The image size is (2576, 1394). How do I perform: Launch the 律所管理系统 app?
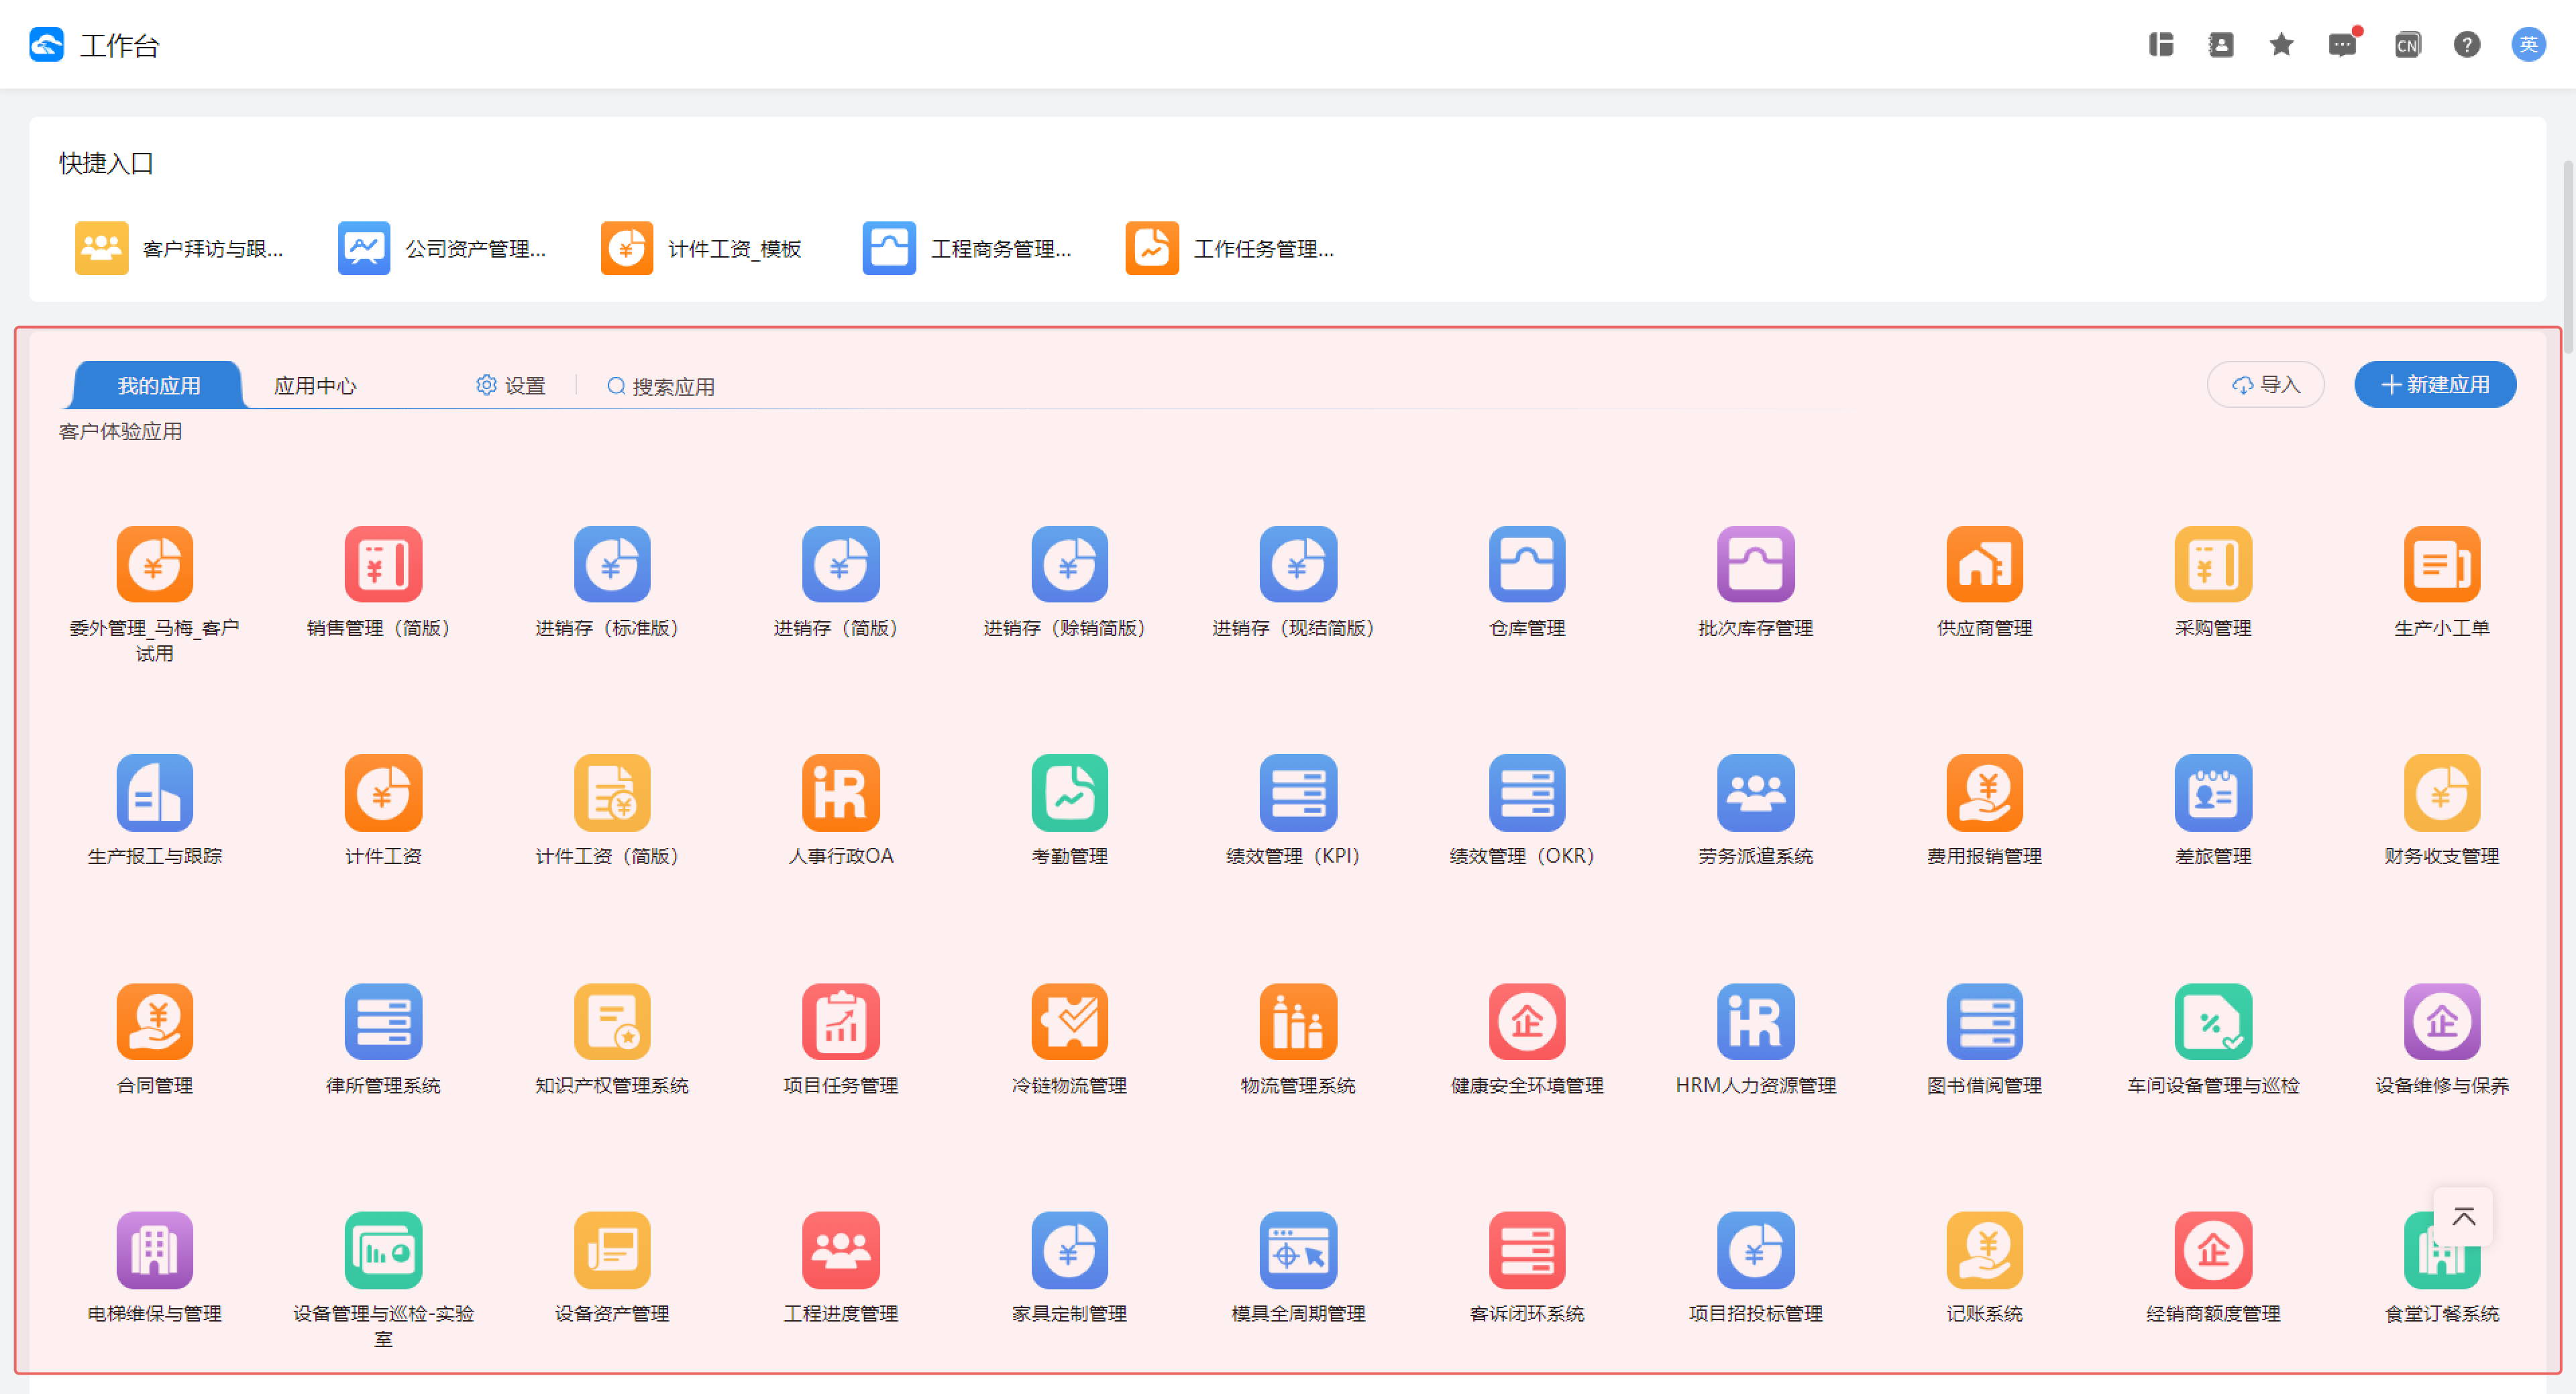coord(383,1022)
